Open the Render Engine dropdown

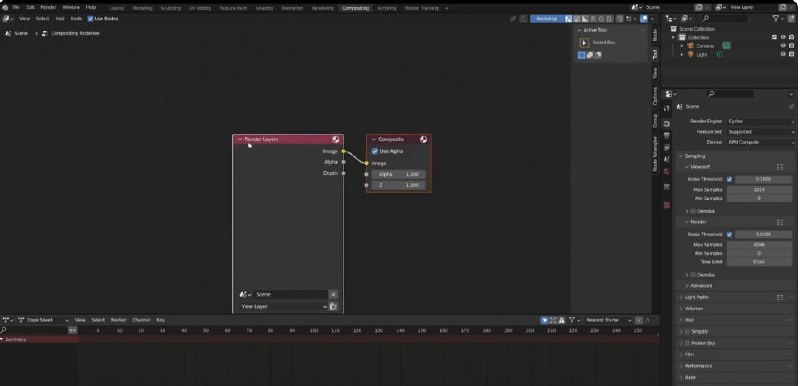760,121
